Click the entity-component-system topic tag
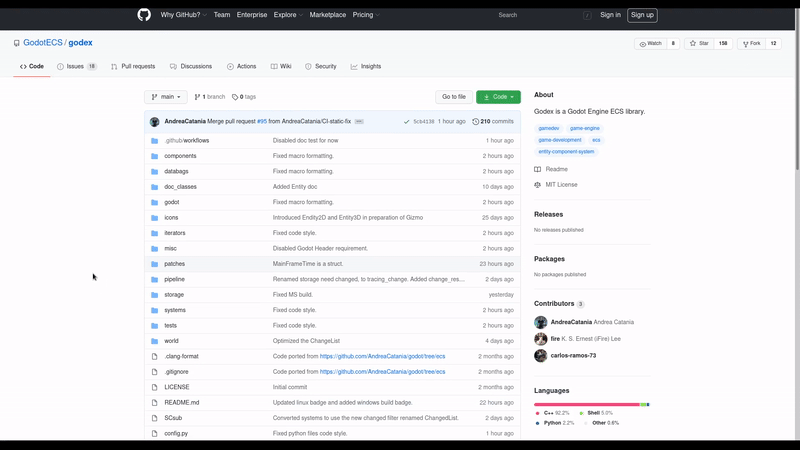This screenshot has height=450, width=800. [x=566, y=152]
